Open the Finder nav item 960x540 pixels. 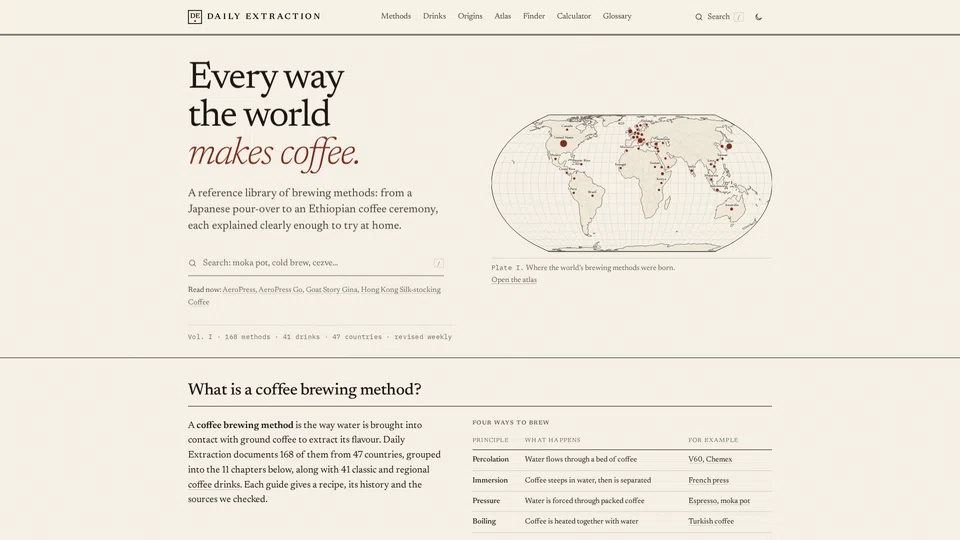(x=534, y=17)
